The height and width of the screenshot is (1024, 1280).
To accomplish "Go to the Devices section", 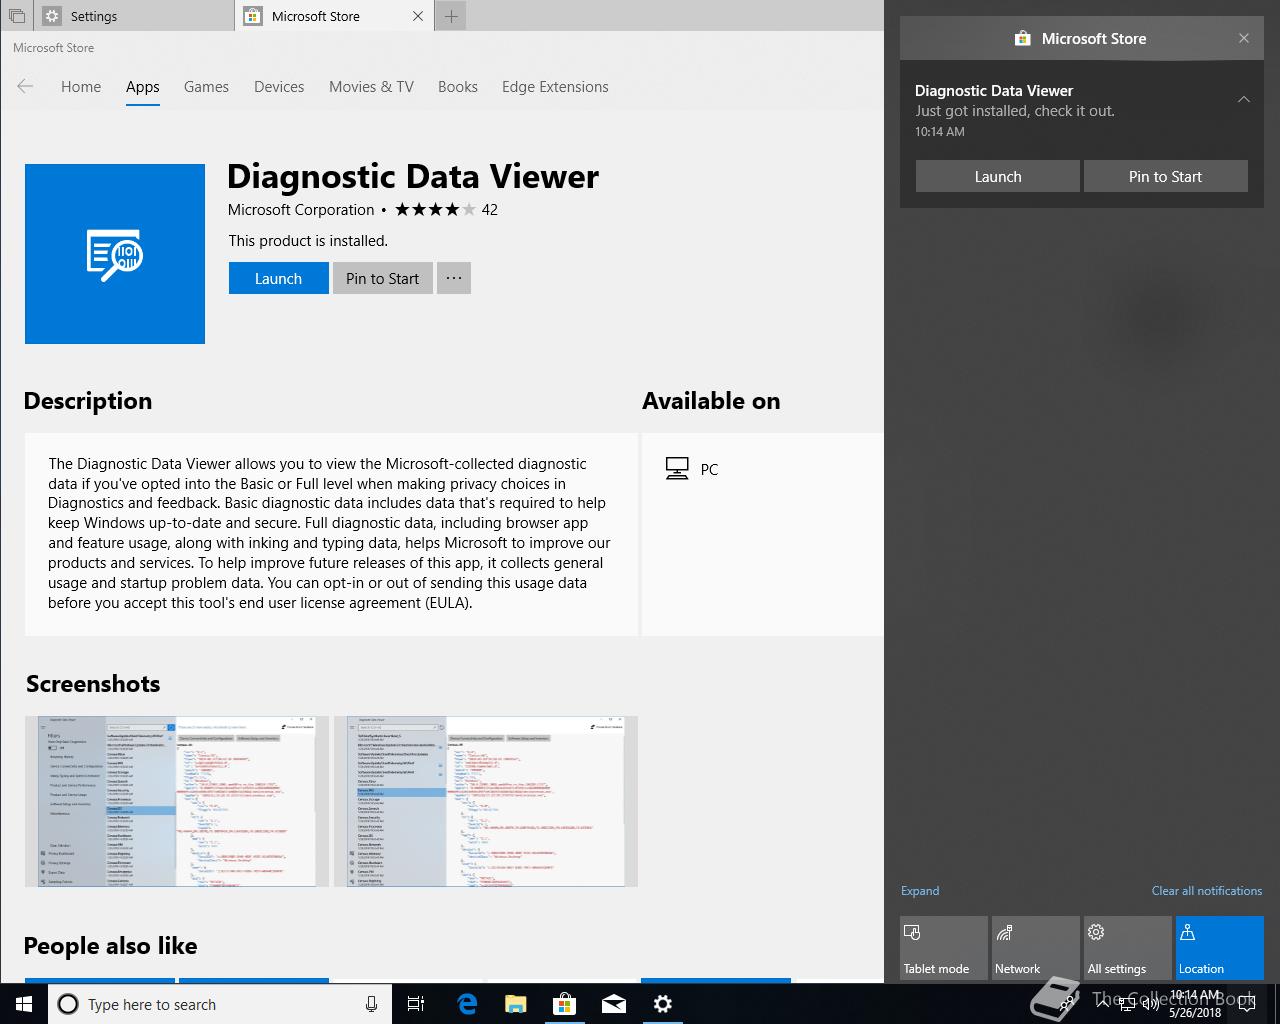I will pyautogui.click(x=279, y=87).
